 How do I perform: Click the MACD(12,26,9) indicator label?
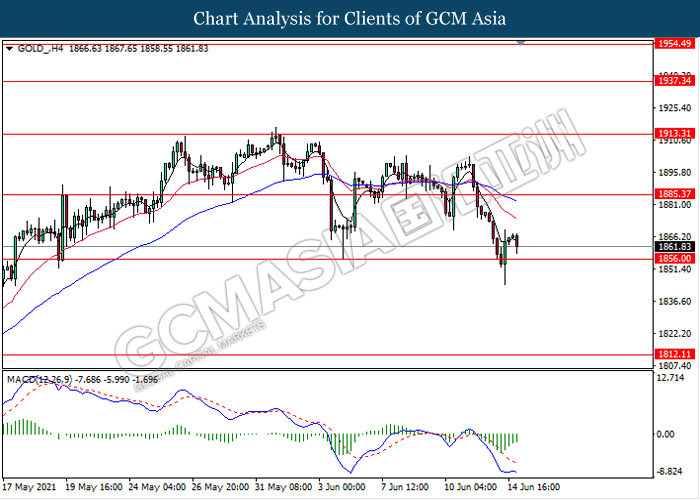coord(39,380)
